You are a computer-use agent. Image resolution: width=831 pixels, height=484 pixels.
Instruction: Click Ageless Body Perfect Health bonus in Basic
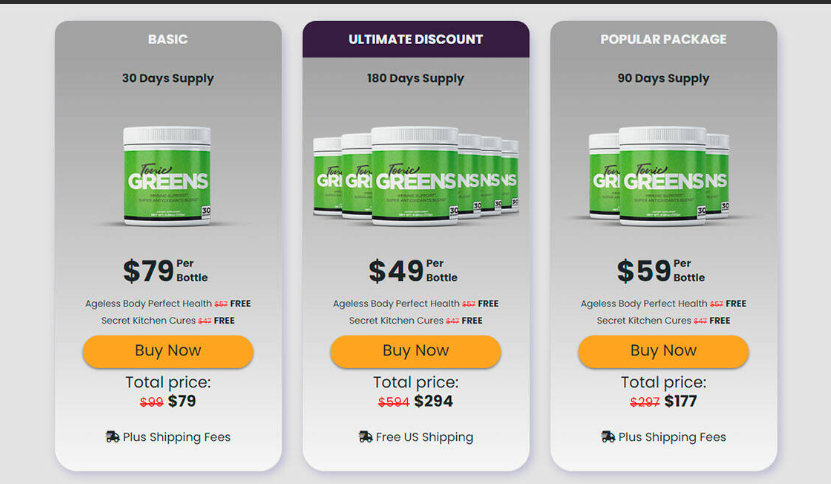click(146, 303)
